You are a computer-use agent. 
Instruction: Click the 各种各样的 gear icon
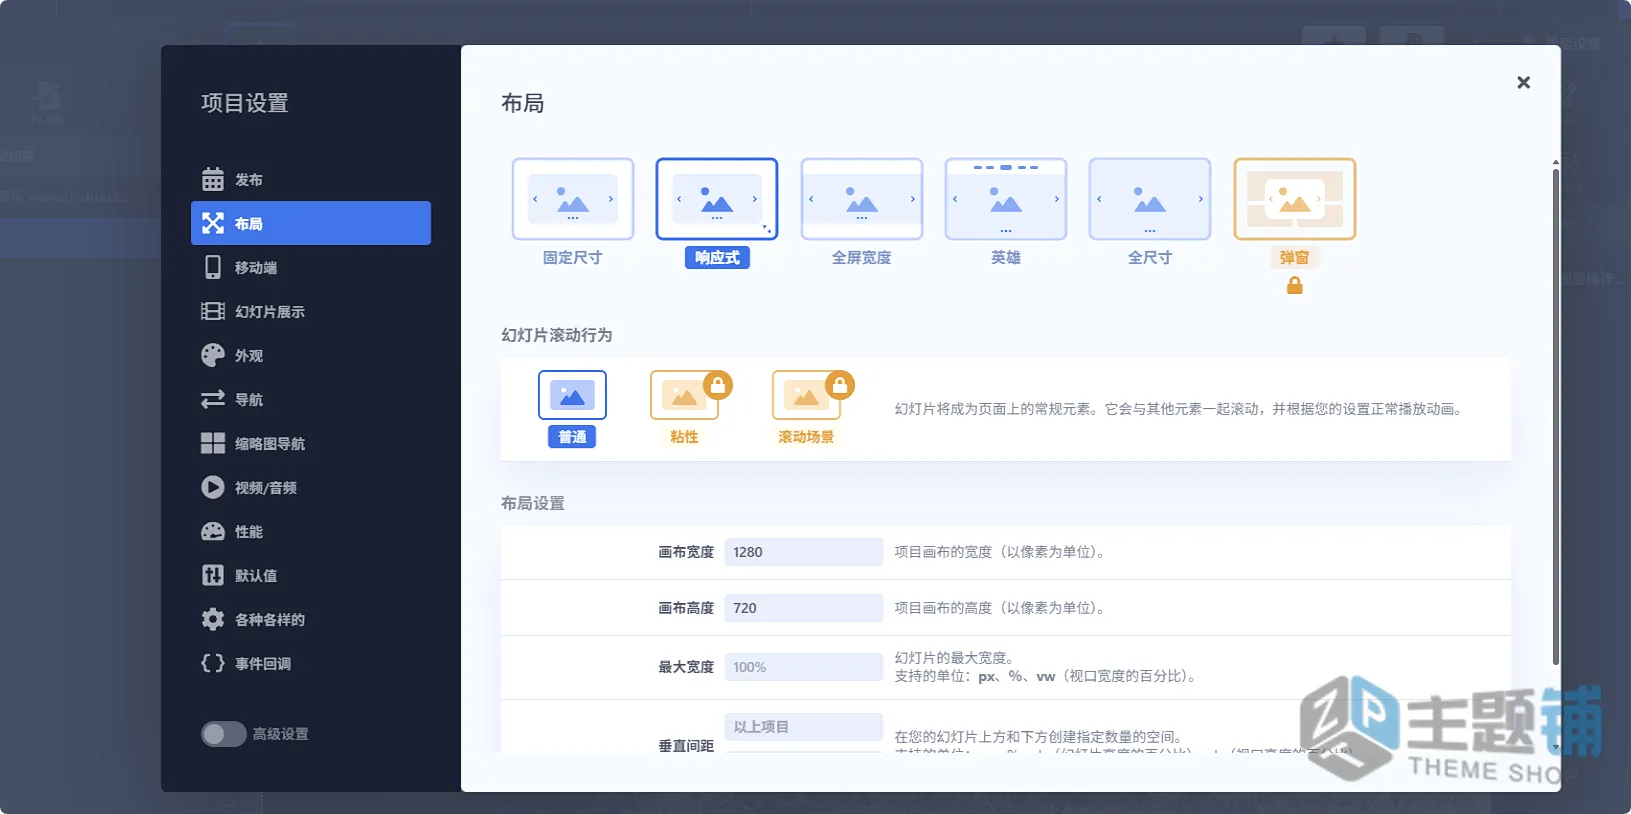tap(213, 619)
